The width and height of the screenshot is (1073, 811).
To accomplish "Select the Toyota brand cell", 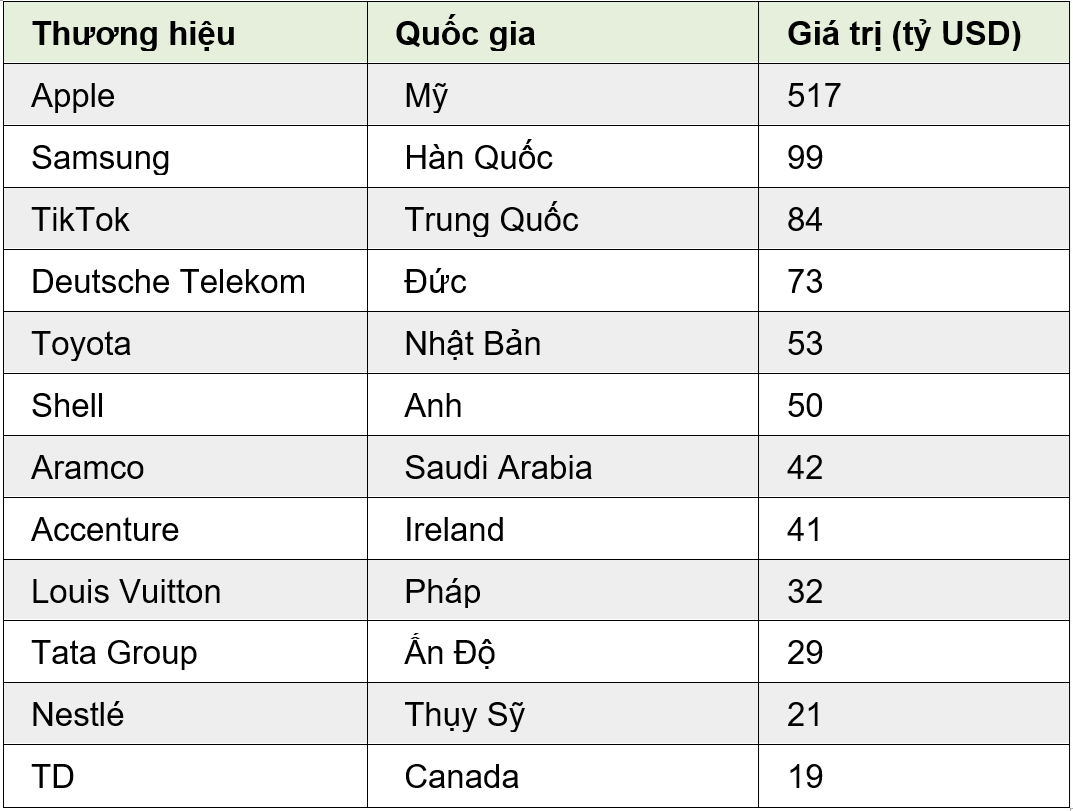I will [x=81, y=344].
